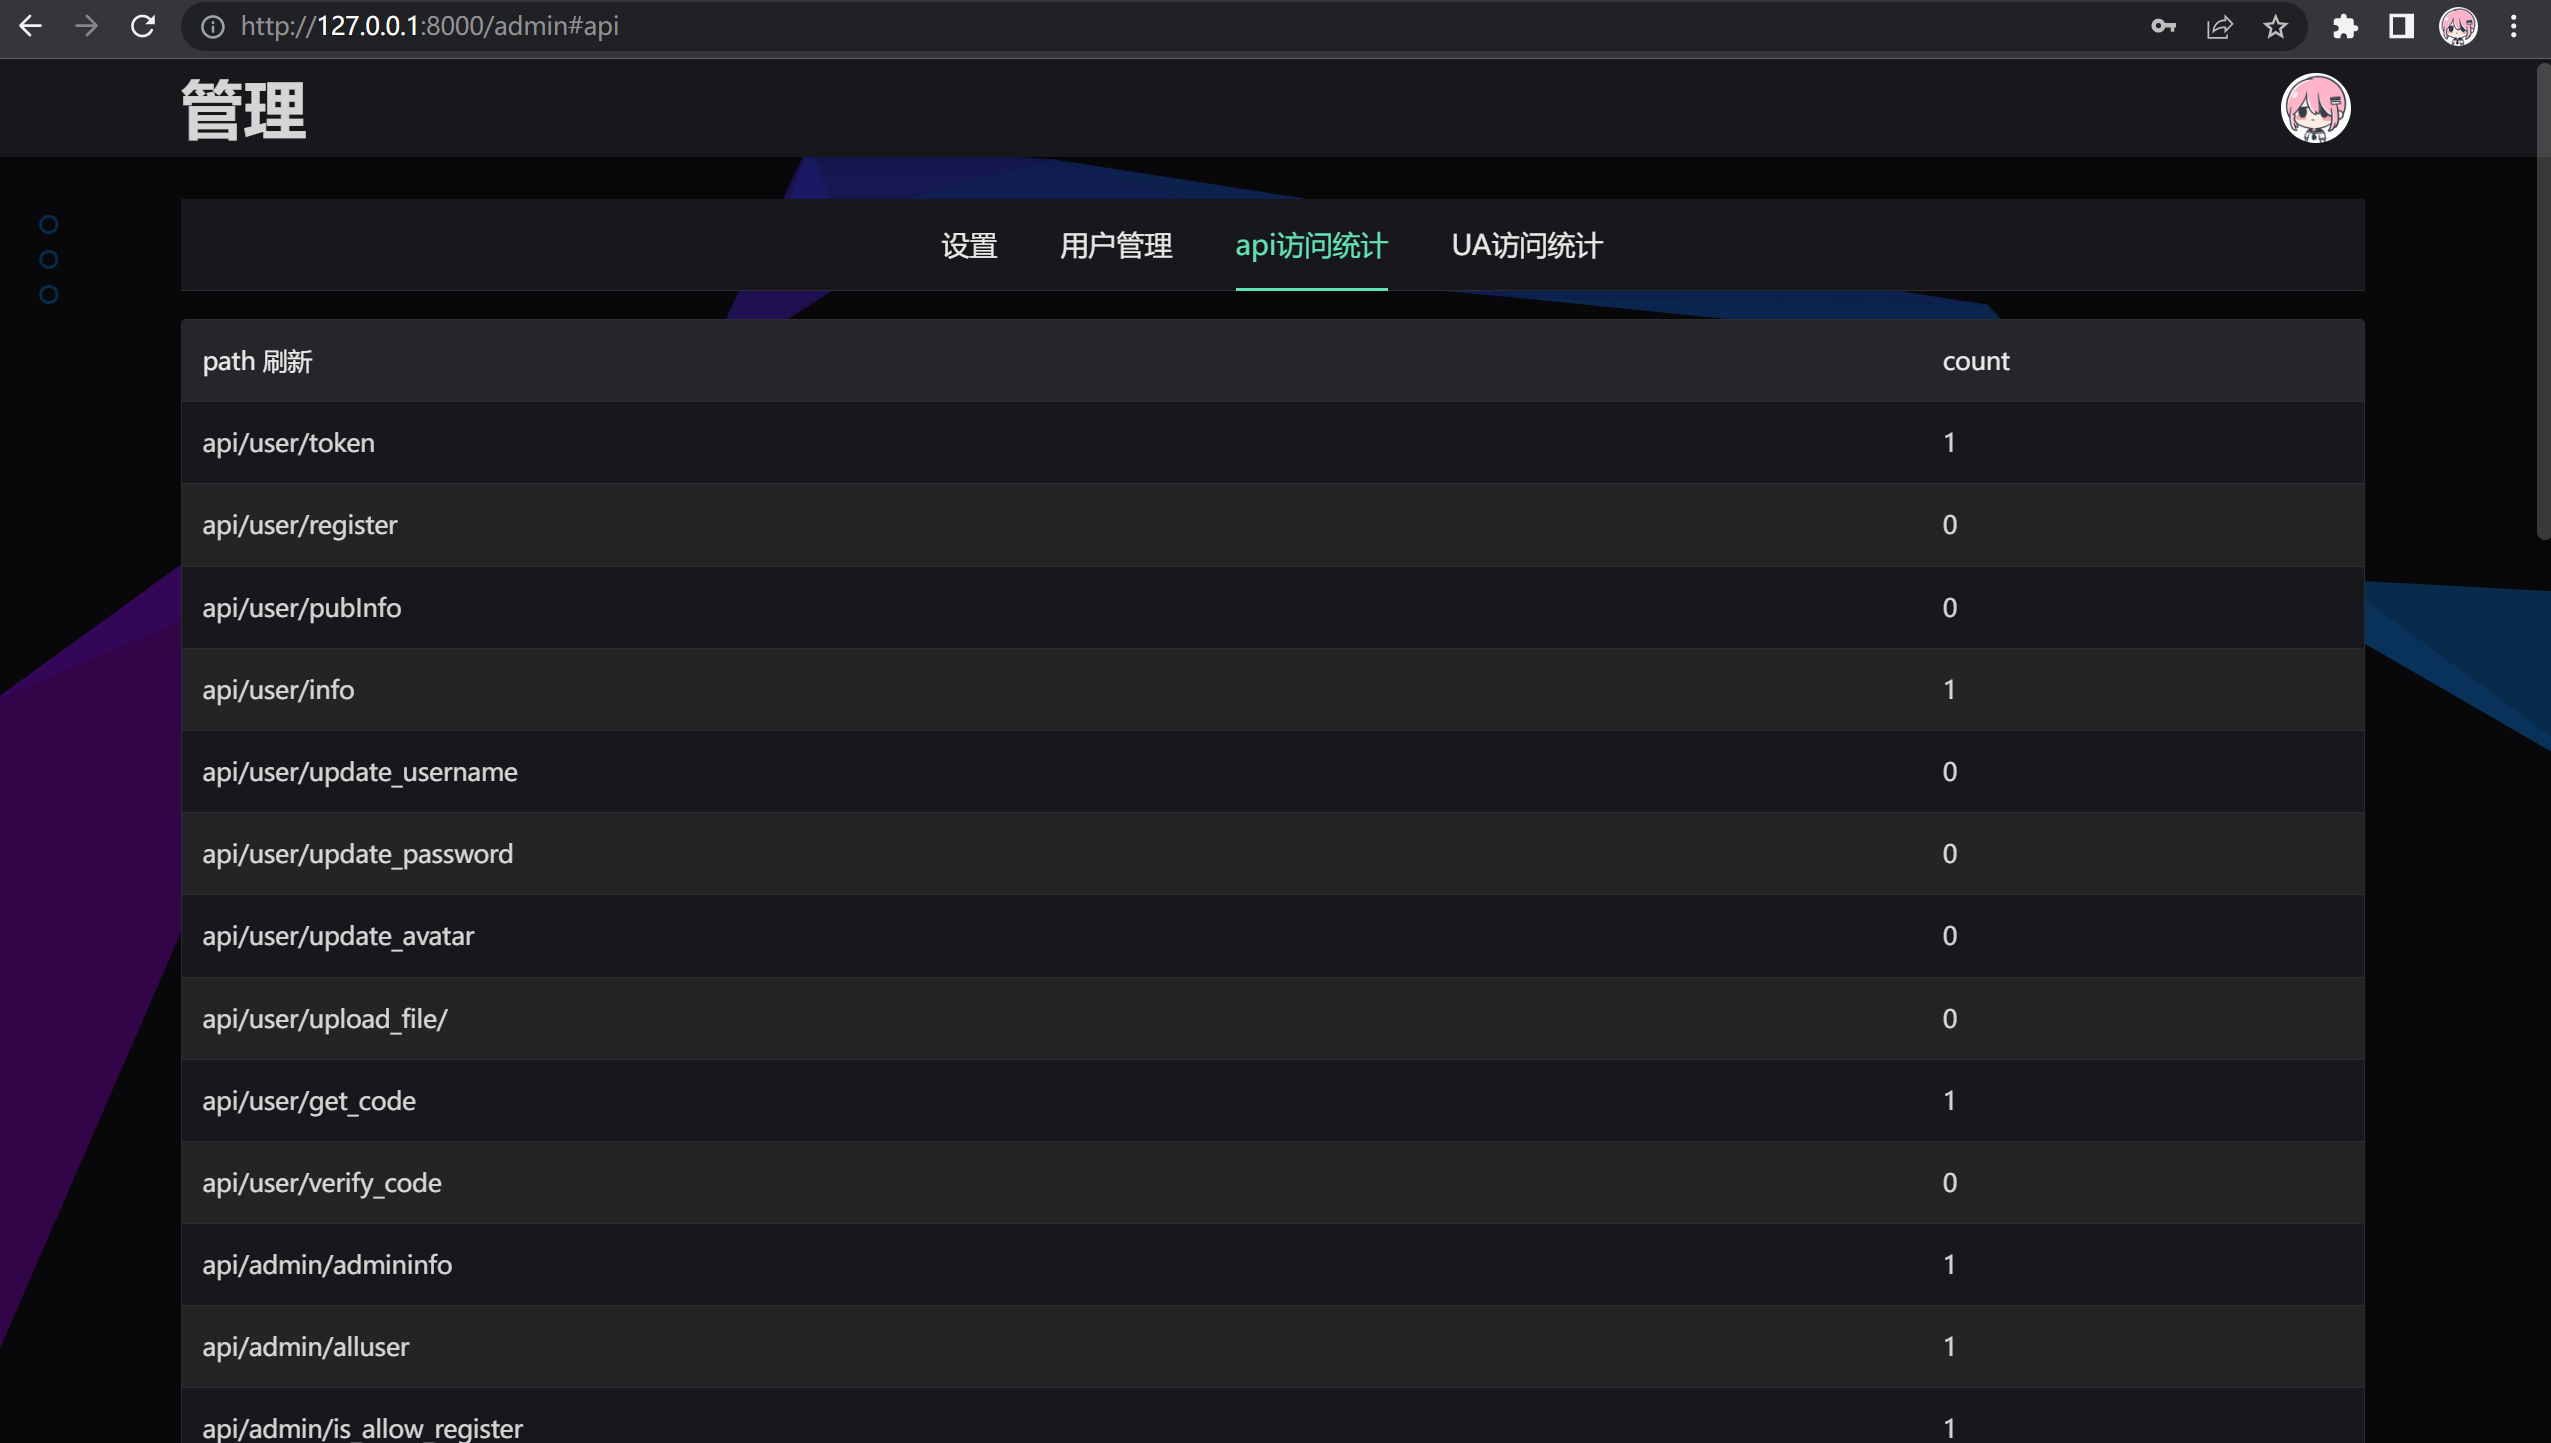
Task: Select the api/user/pubInfo path
Action: (301, 608)
